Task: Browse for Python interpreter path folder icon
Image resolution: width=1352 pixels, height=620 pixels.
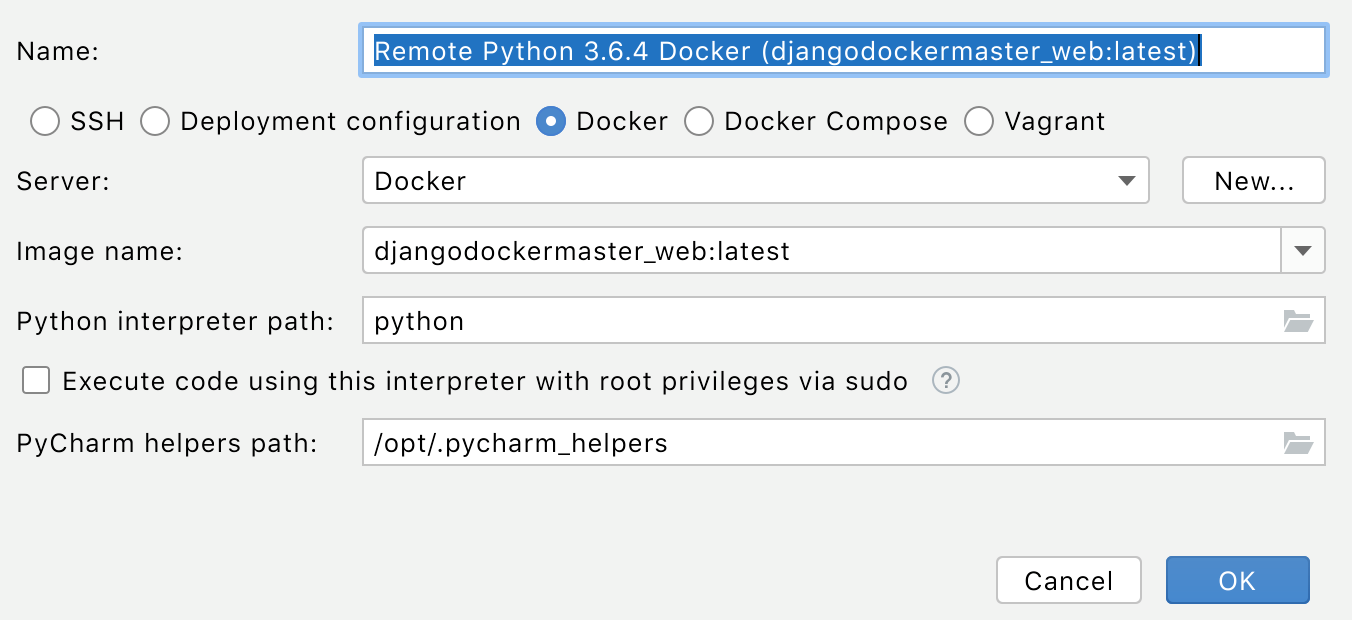Action: click(x=1297, y=321)
